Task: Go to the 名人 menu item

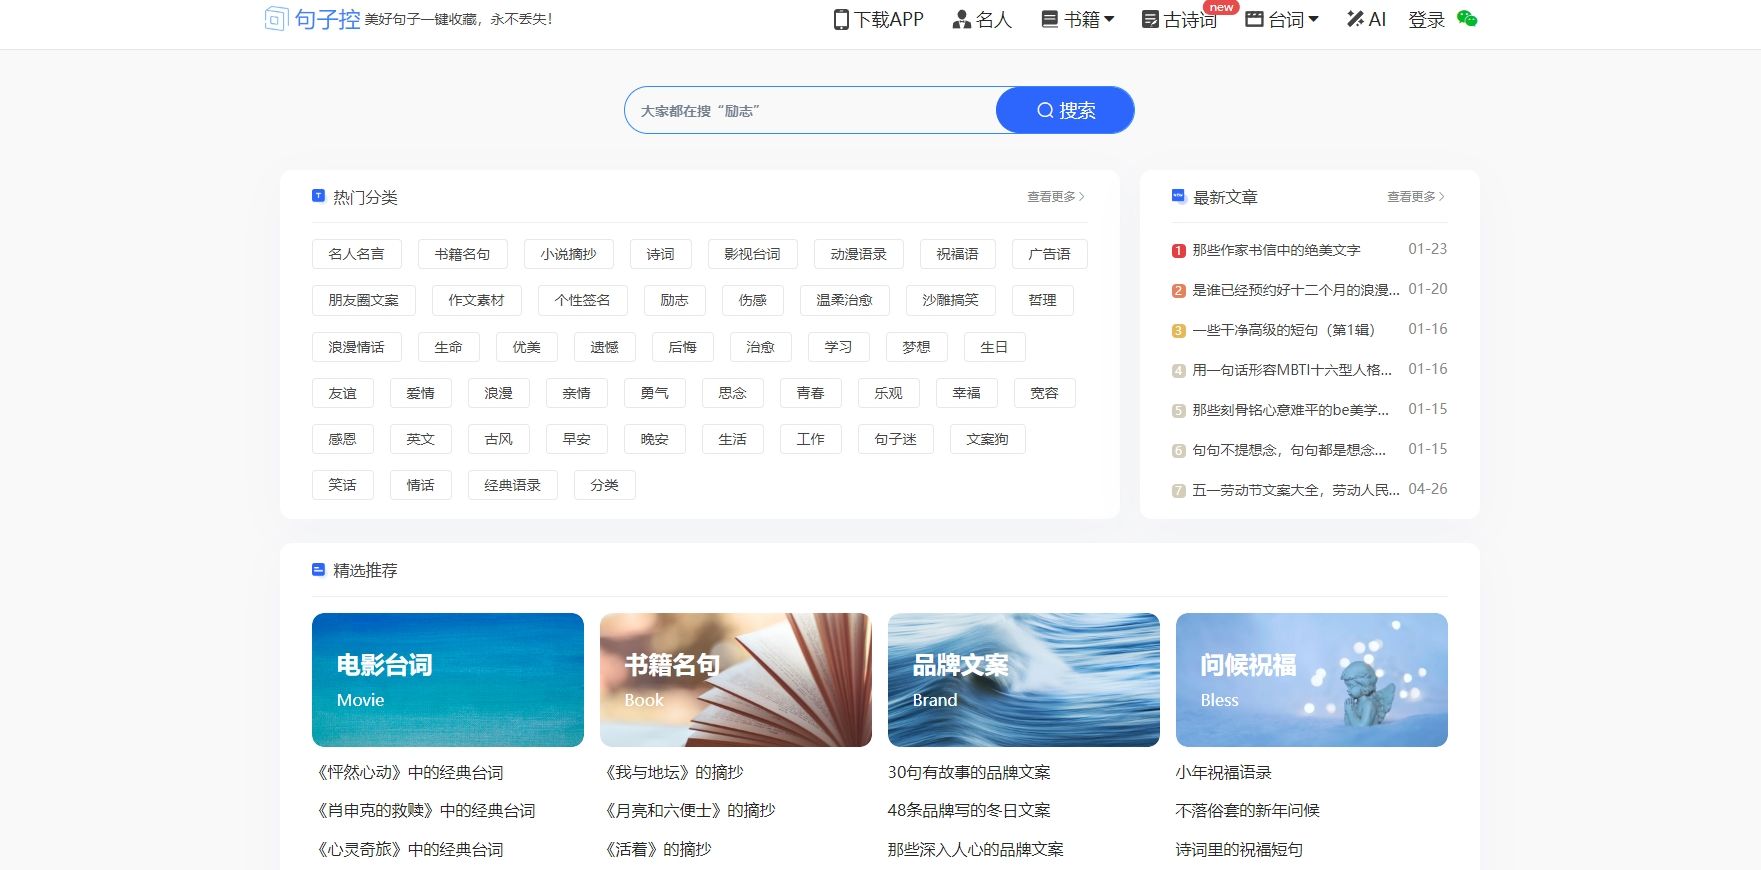Action: click(x=982, y=19)
